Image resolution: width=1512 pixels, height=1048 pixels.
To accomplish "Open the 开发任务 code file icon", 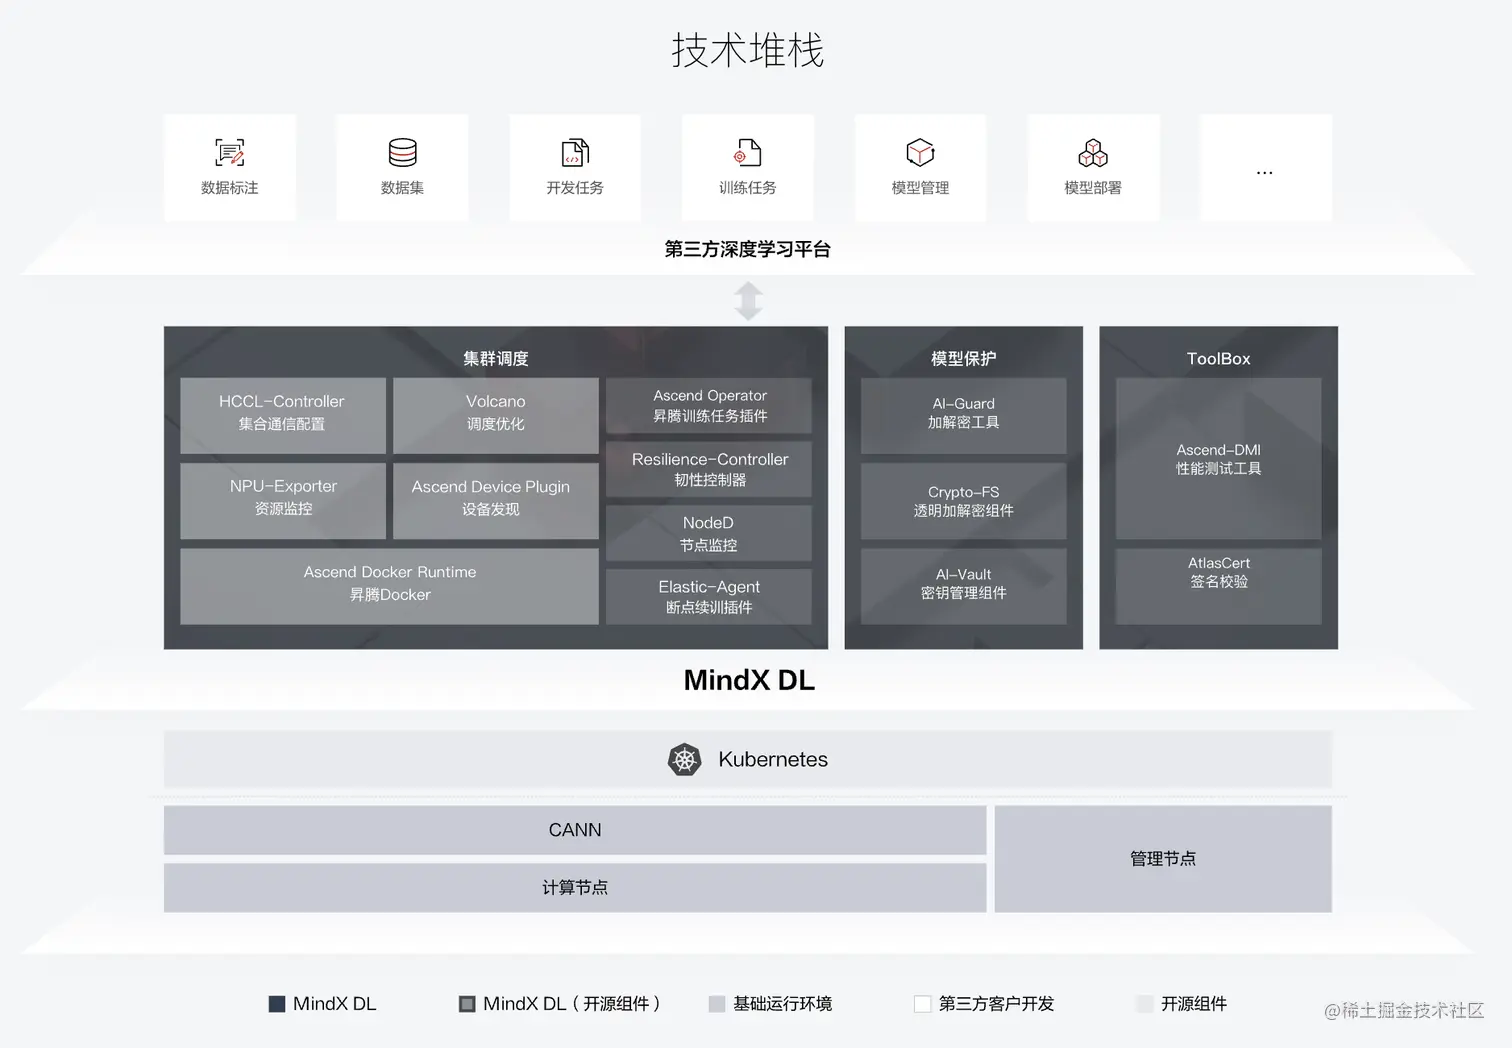I will coord(575,153).
